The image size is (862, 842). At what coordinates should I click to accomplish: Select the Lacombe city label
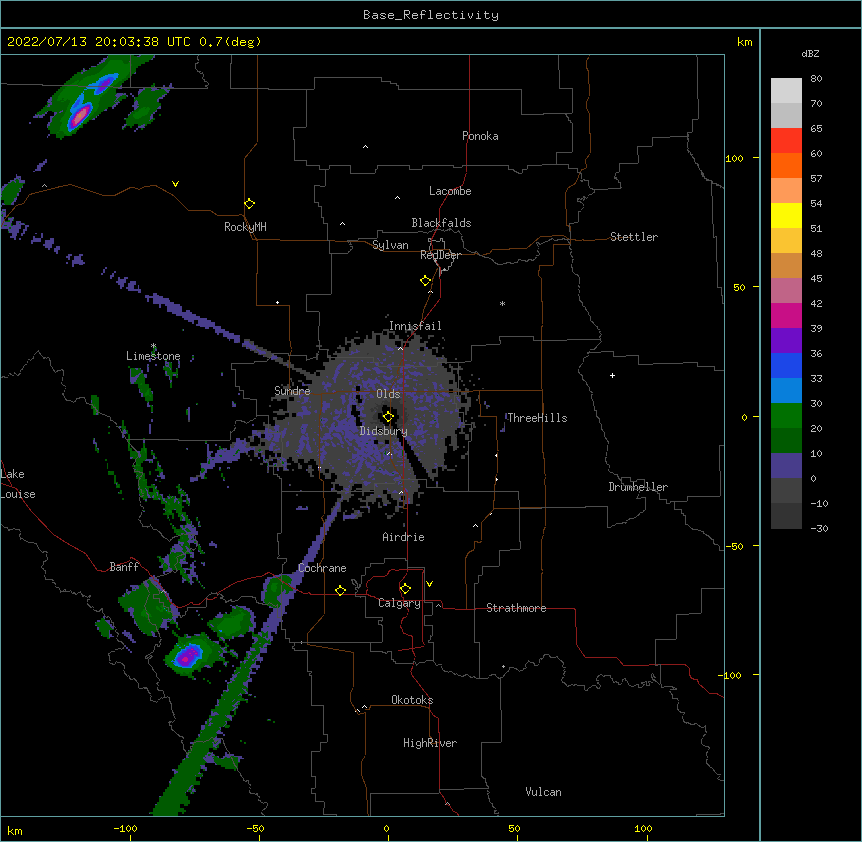[x=450, y=191]
